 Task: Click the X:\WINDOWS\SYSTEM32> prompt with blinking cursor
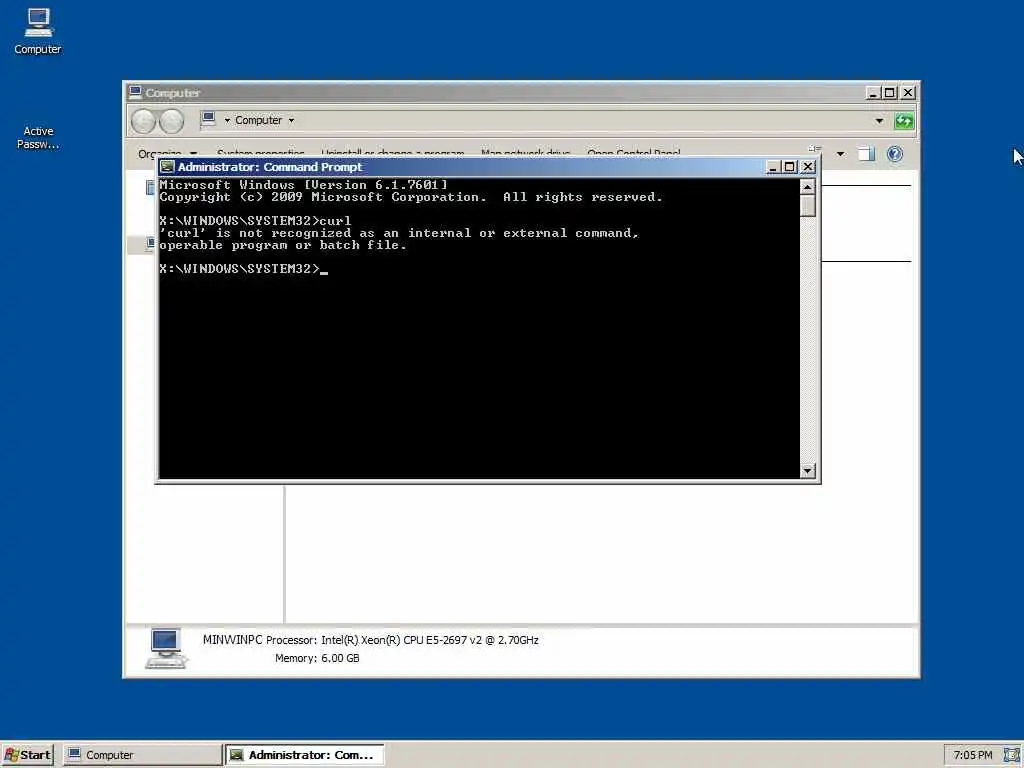point(243,269)
